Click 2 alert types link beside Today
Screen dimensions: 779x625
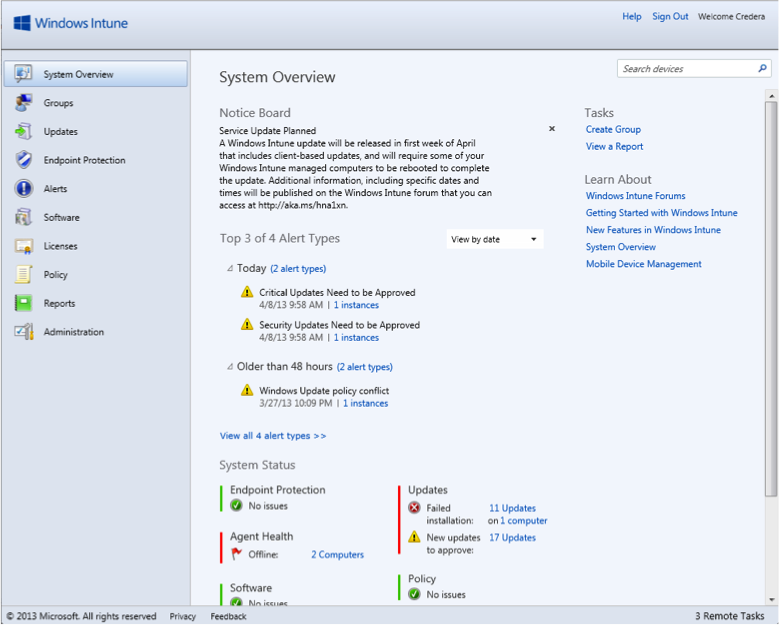coord(298,269)
